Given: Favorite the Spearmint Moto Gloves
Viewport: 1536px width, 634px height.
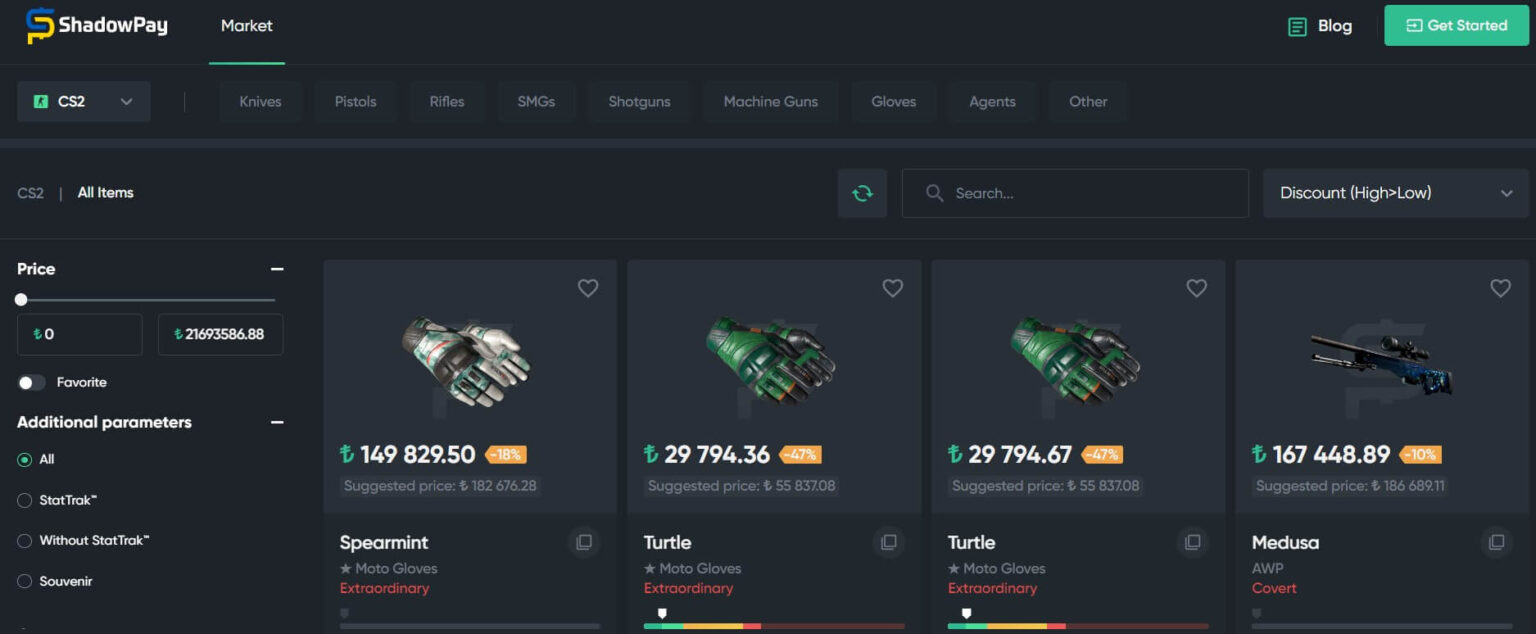Looking at the screenshot, I should click(x=588, y=288).
